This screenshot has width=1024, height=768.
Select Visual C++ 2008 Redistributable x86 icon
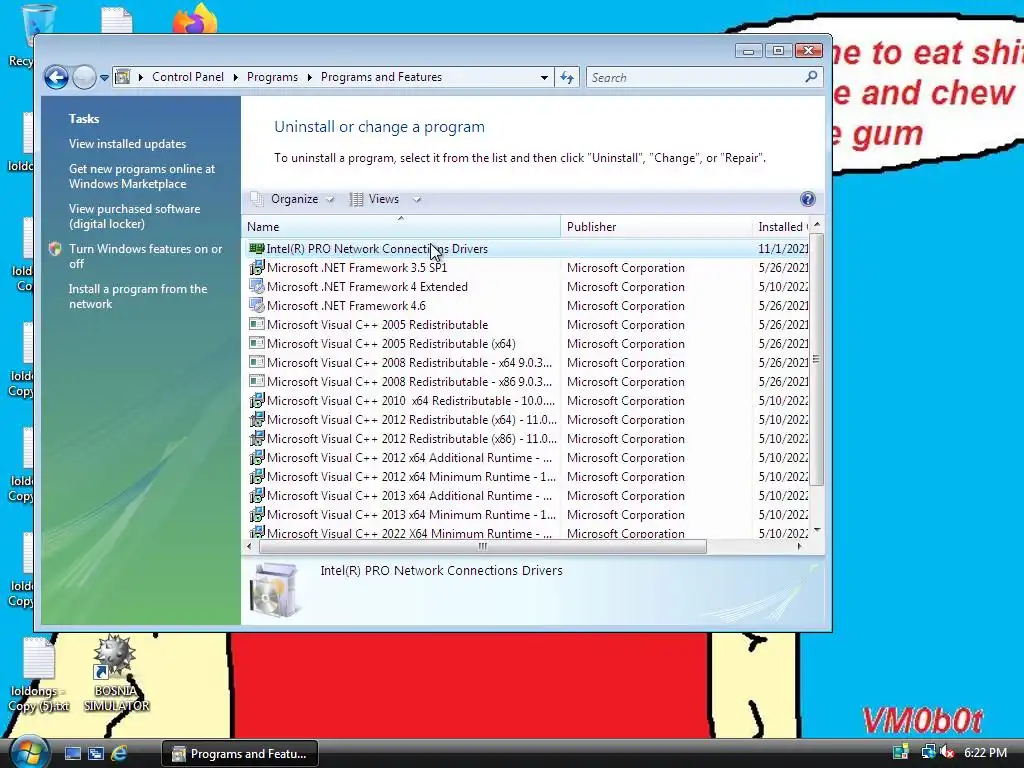tap(257, 381)
